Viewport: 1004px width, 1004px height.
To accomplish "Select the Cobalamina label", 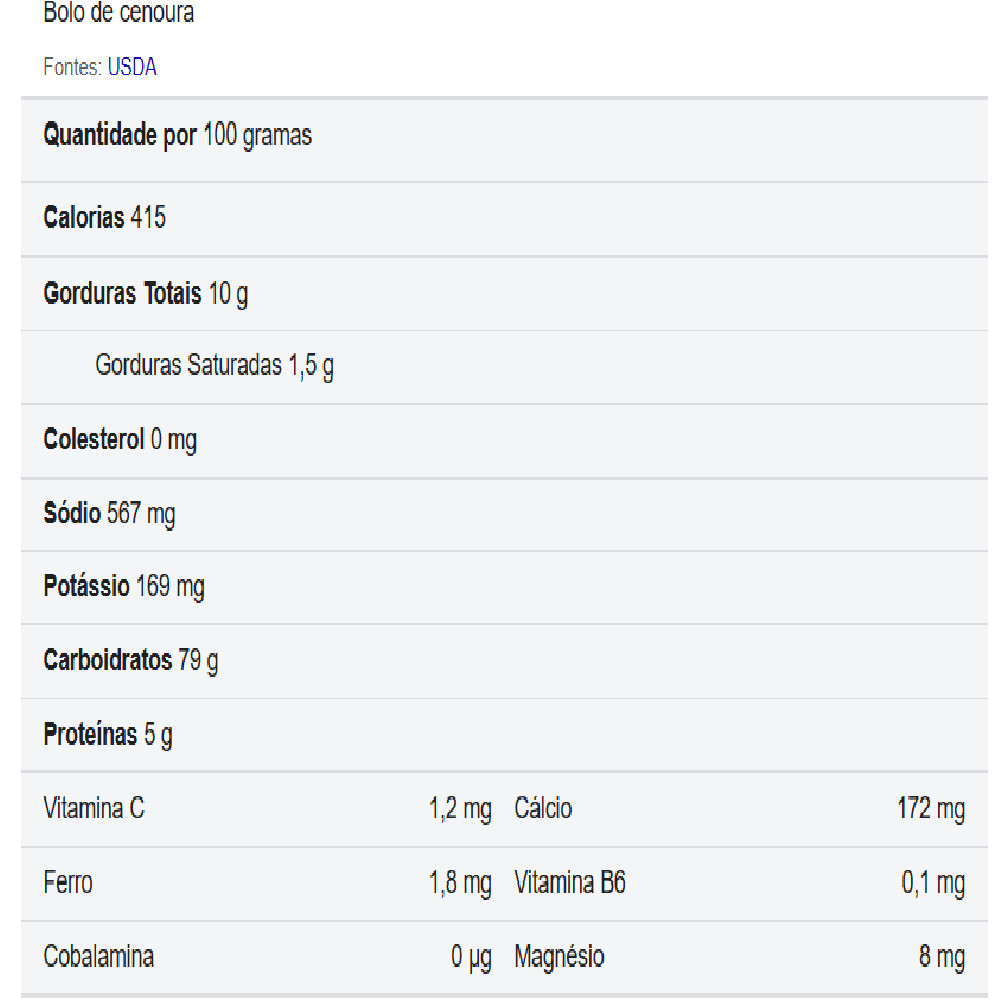I will [x=99, y=957].
